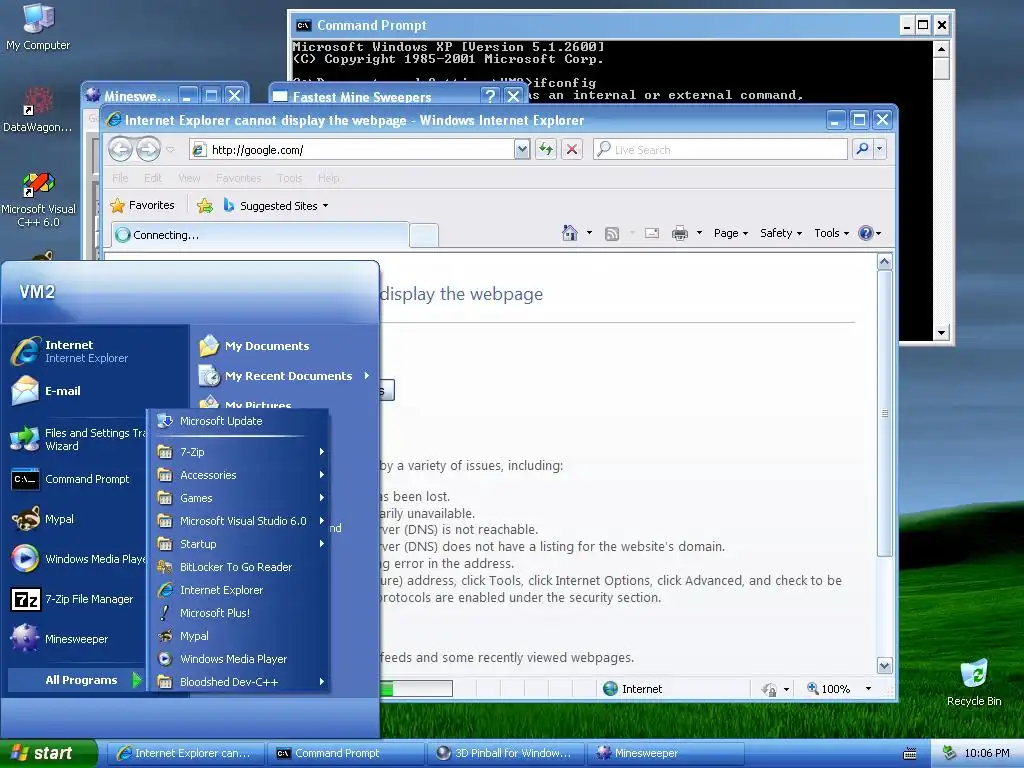Launch 7-Zip File Manager from the Start menu

pyautogui.click(x=77, y=599)
